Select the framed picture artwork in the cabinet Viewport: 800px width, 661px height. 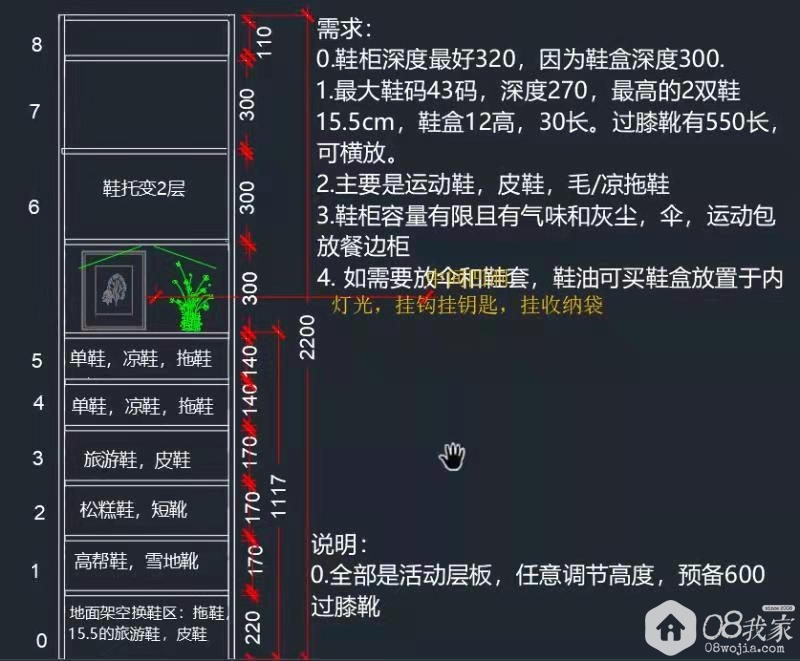pyautogui.click(x=114, y=290)
